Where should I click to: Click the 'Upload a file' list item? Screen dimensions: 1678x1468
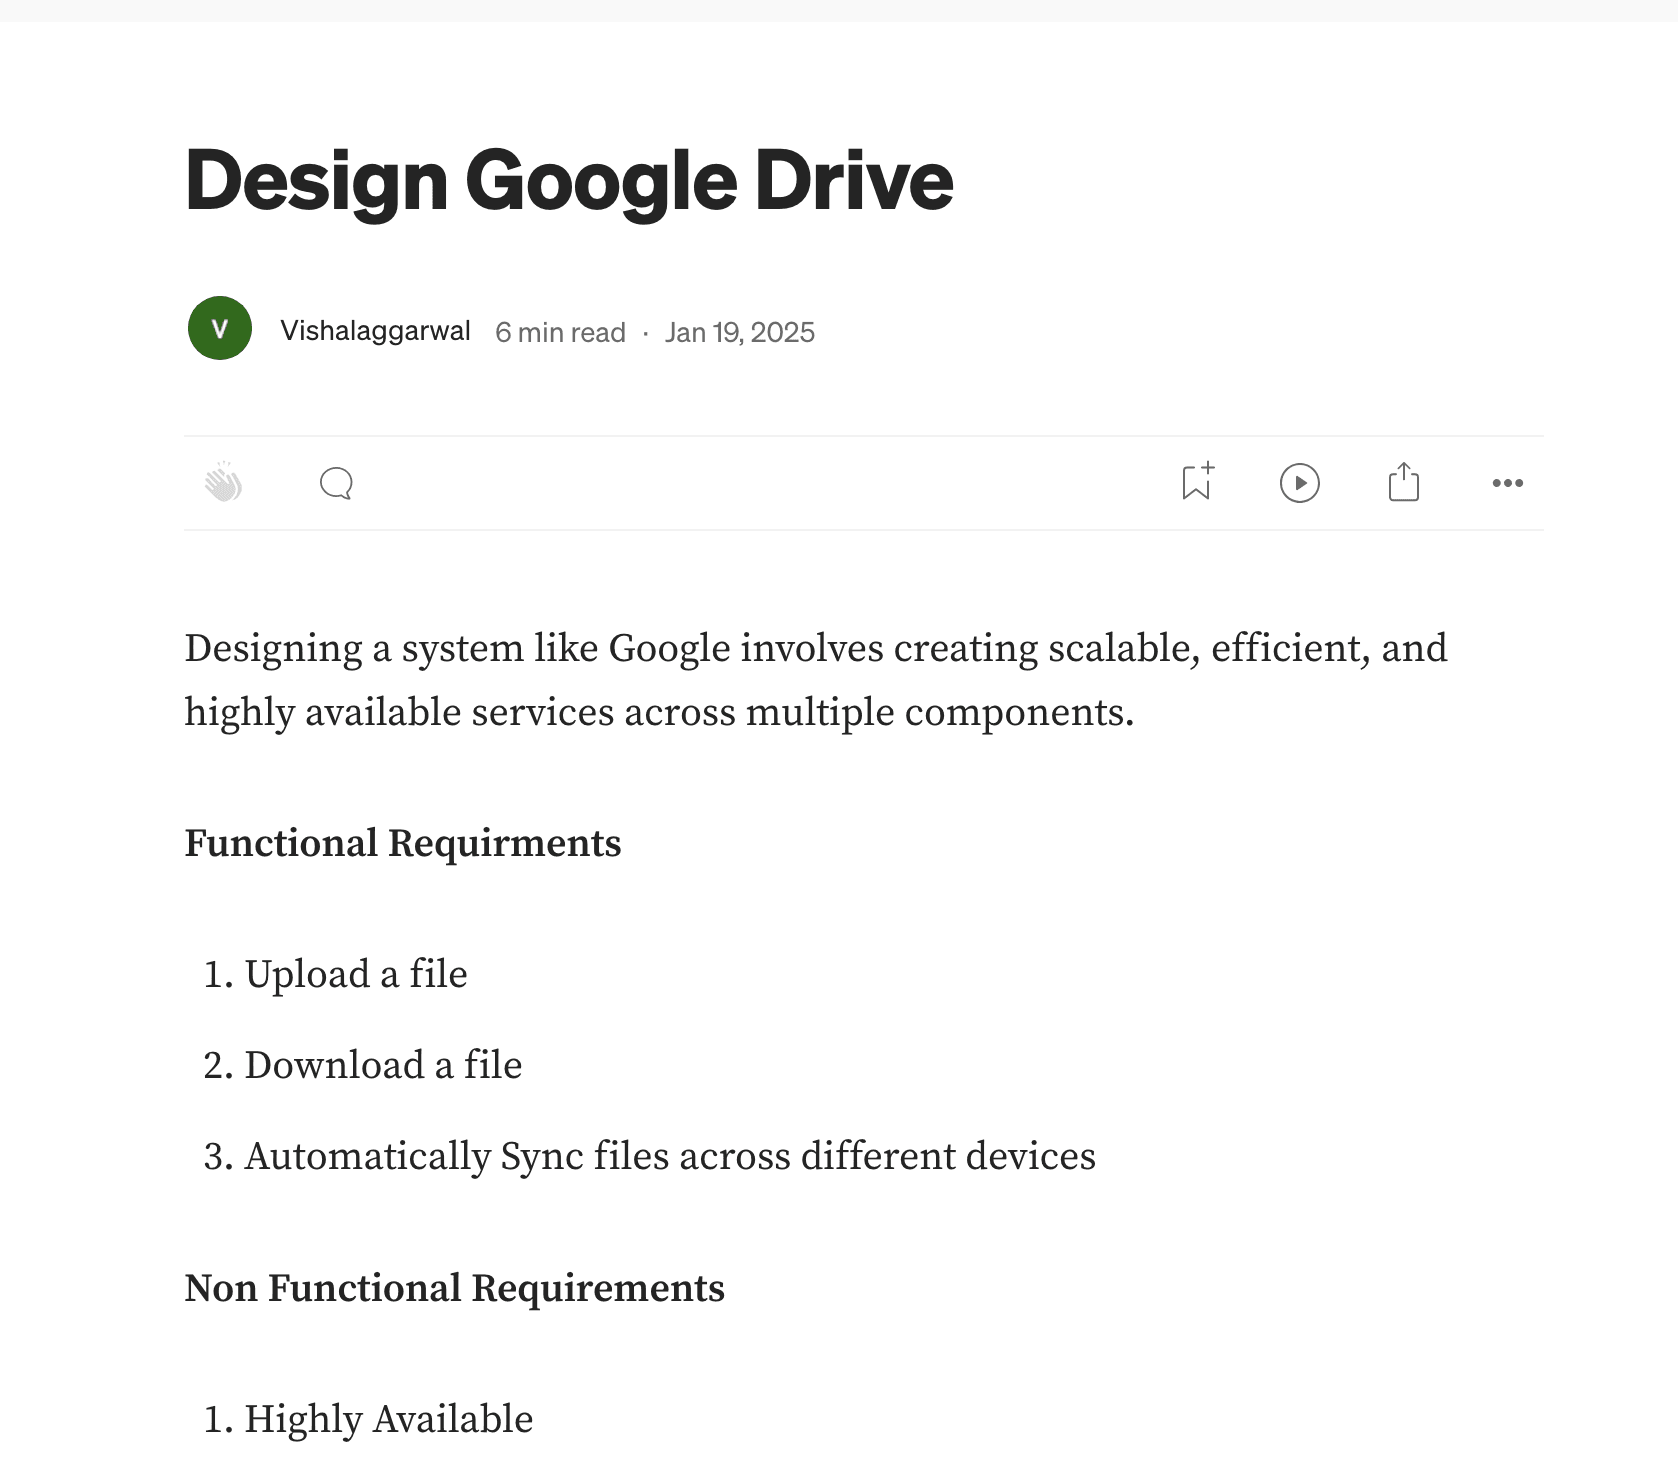356,974
